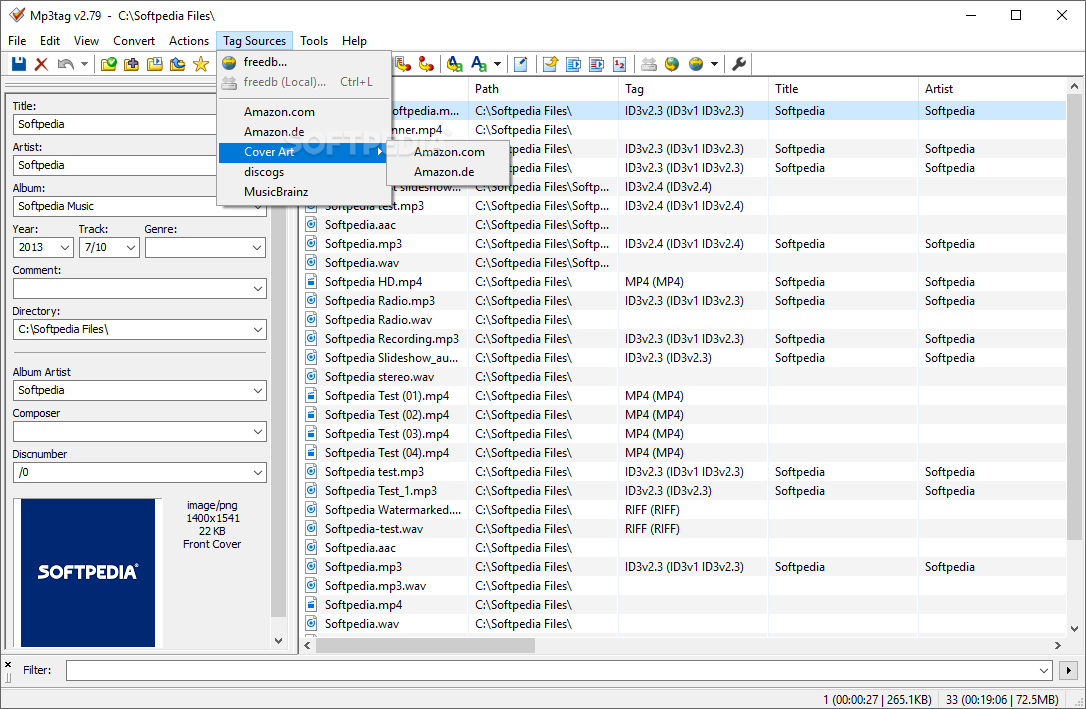1086x709 pixels.
Task: Click the Save tag floppy disk icon
Action: point(19,64)
